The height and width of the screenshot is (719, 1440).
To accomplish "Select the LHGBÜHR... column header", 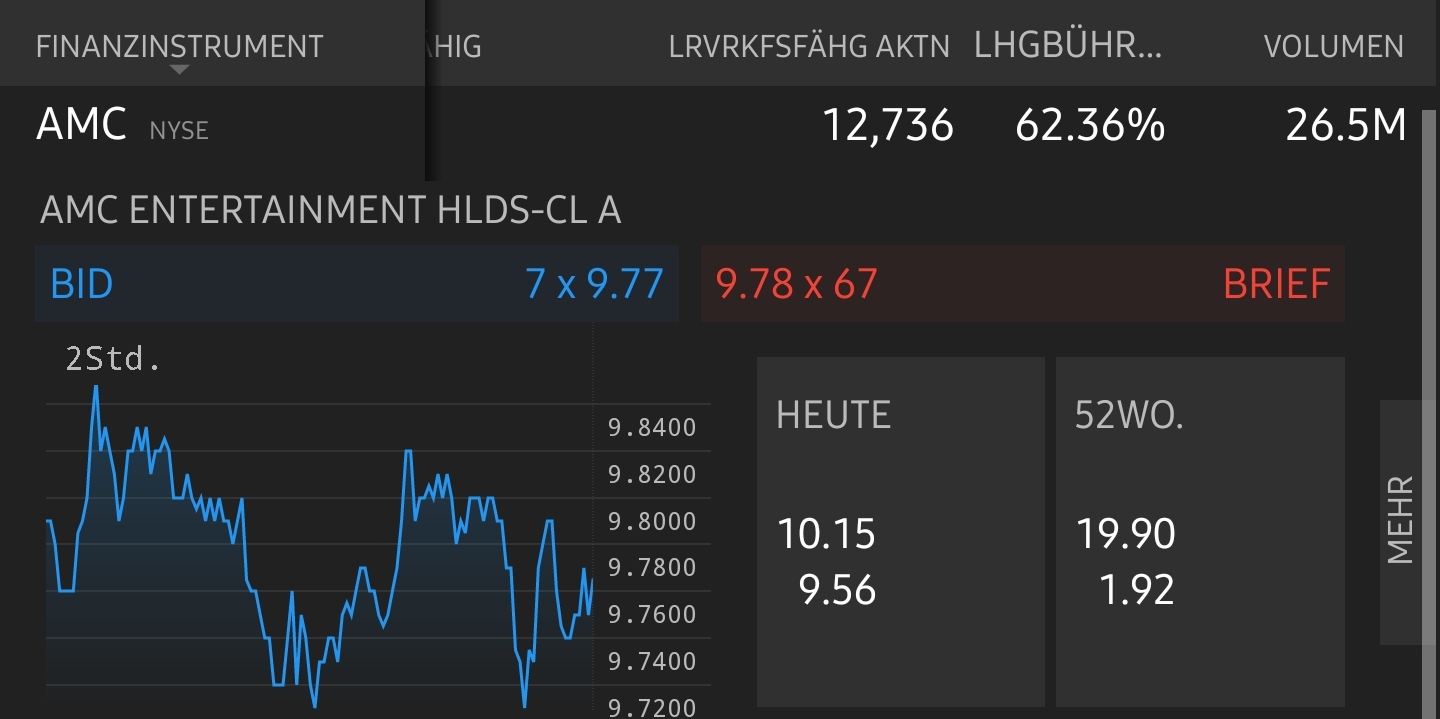I will 1068,46.
